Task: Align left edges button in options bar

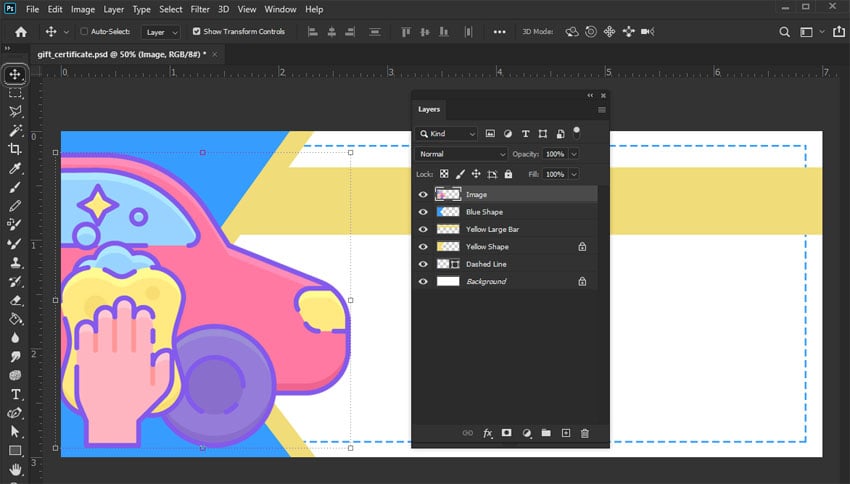Action: (313, 32)
